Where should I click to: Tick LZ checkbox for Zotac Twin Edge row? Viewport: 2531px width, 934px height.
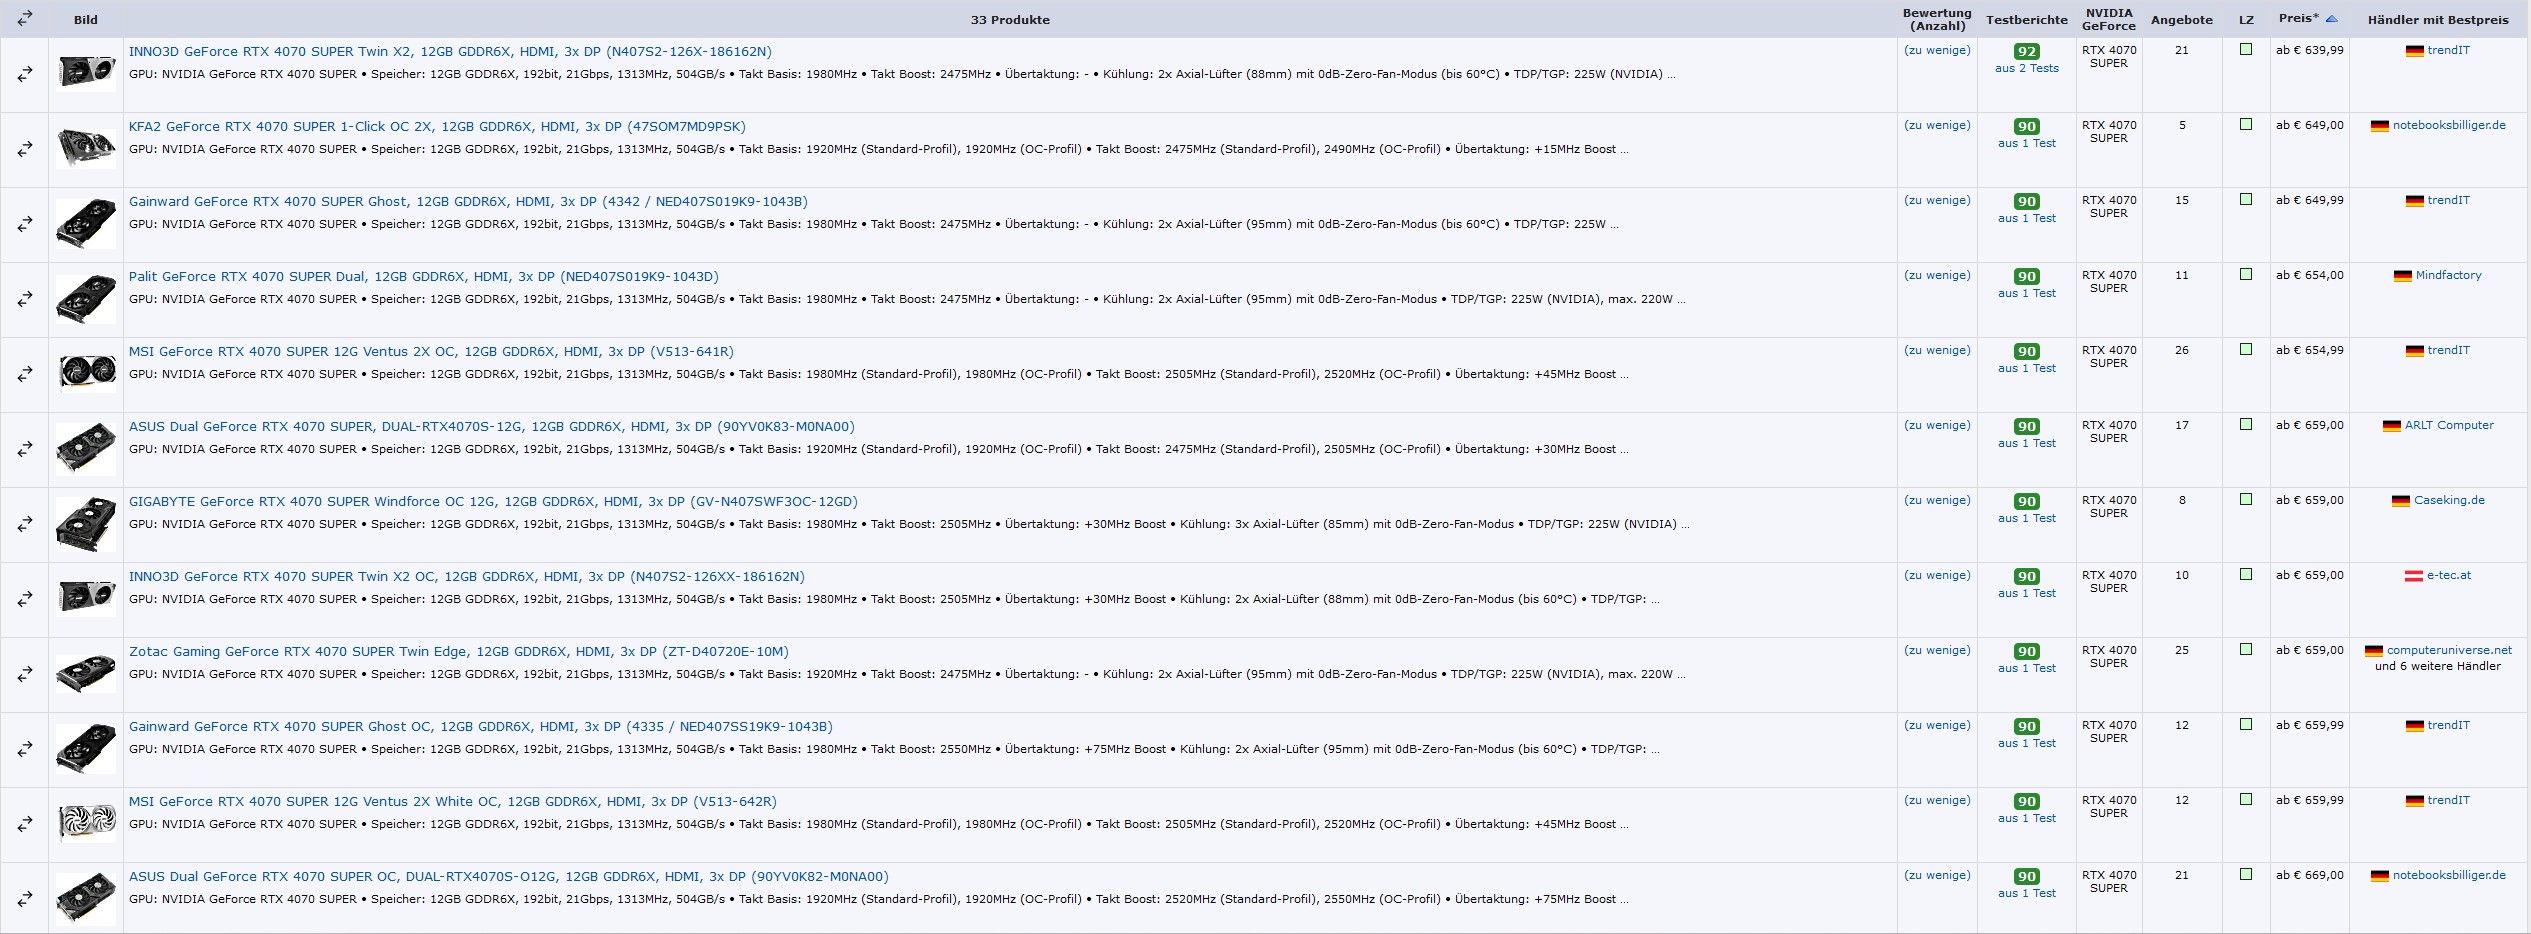2246,649
